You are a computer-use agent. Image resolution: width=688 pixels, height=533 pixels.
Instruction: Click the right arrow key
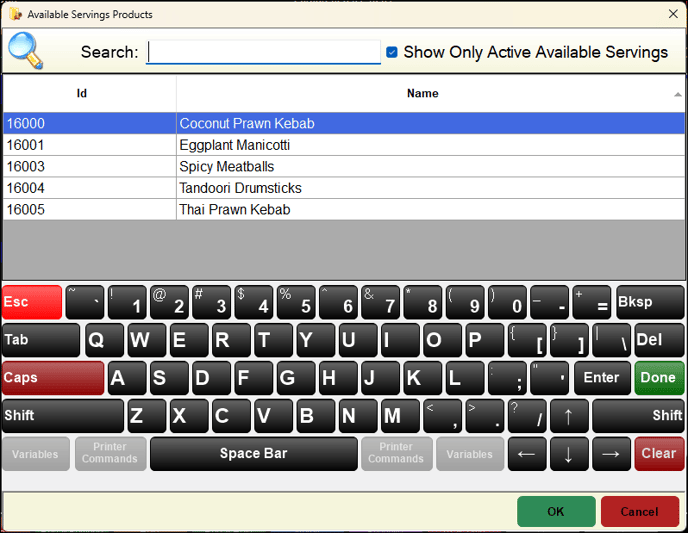coord(611,454)
